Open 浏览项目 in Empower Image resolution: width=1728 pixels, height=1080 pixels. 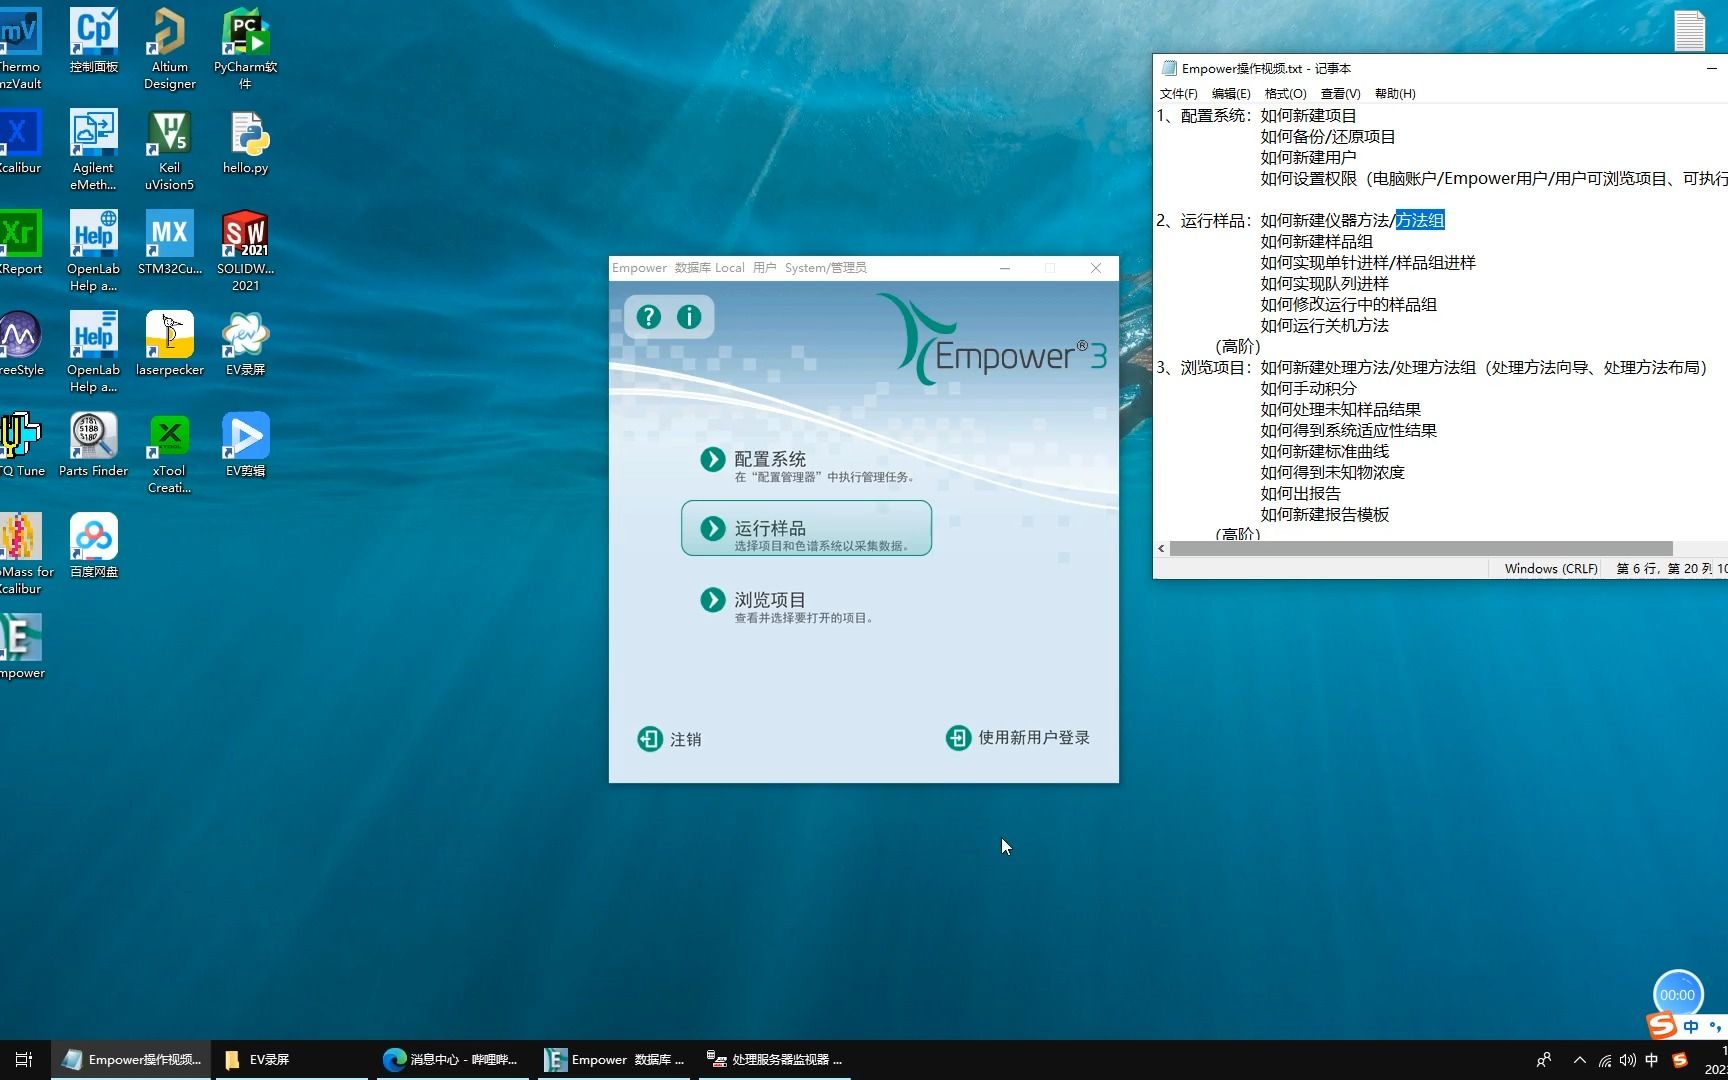click(x=787, y=606)
